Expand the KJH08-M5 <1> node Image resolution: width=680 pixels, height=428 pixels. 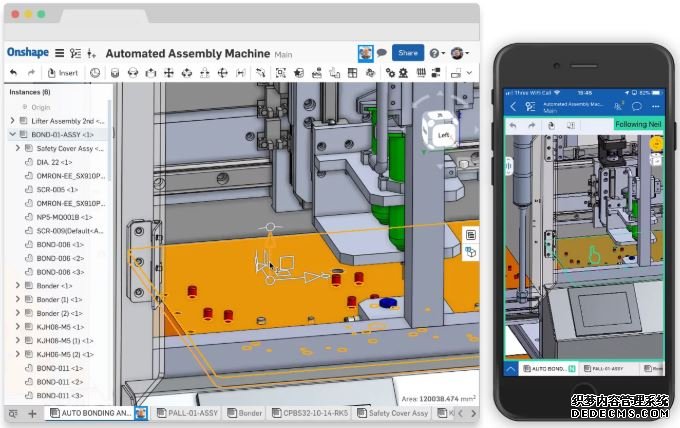pos(18,327)
